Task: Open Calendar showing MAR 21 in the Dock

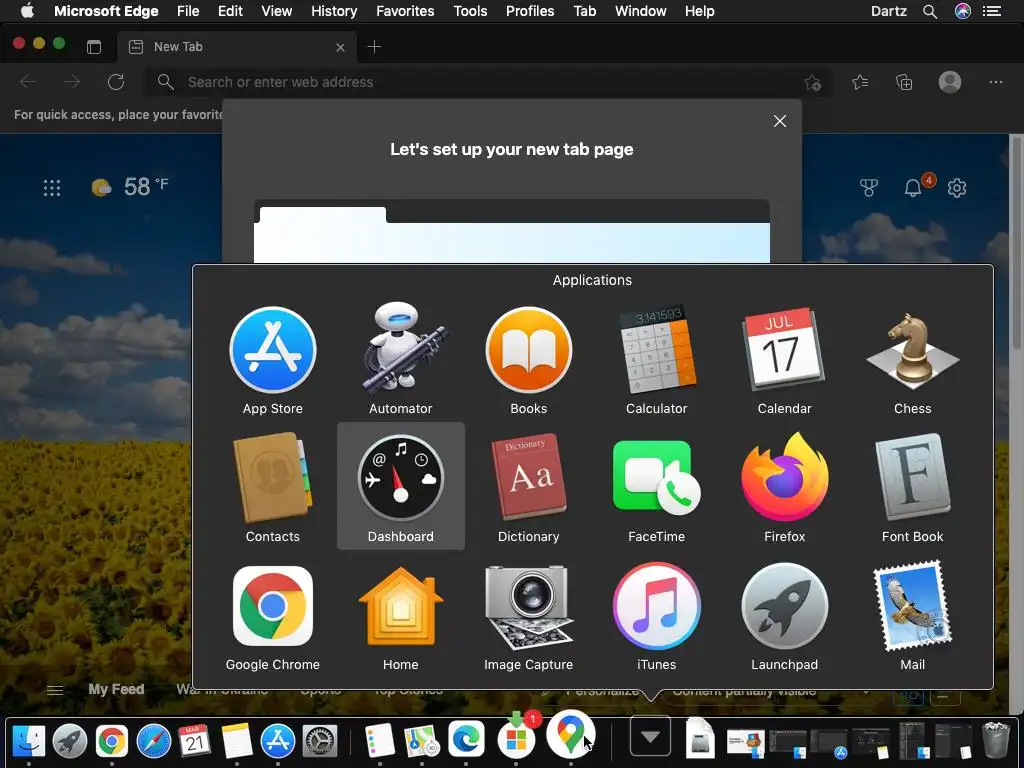Action: (x=195, y=741)
